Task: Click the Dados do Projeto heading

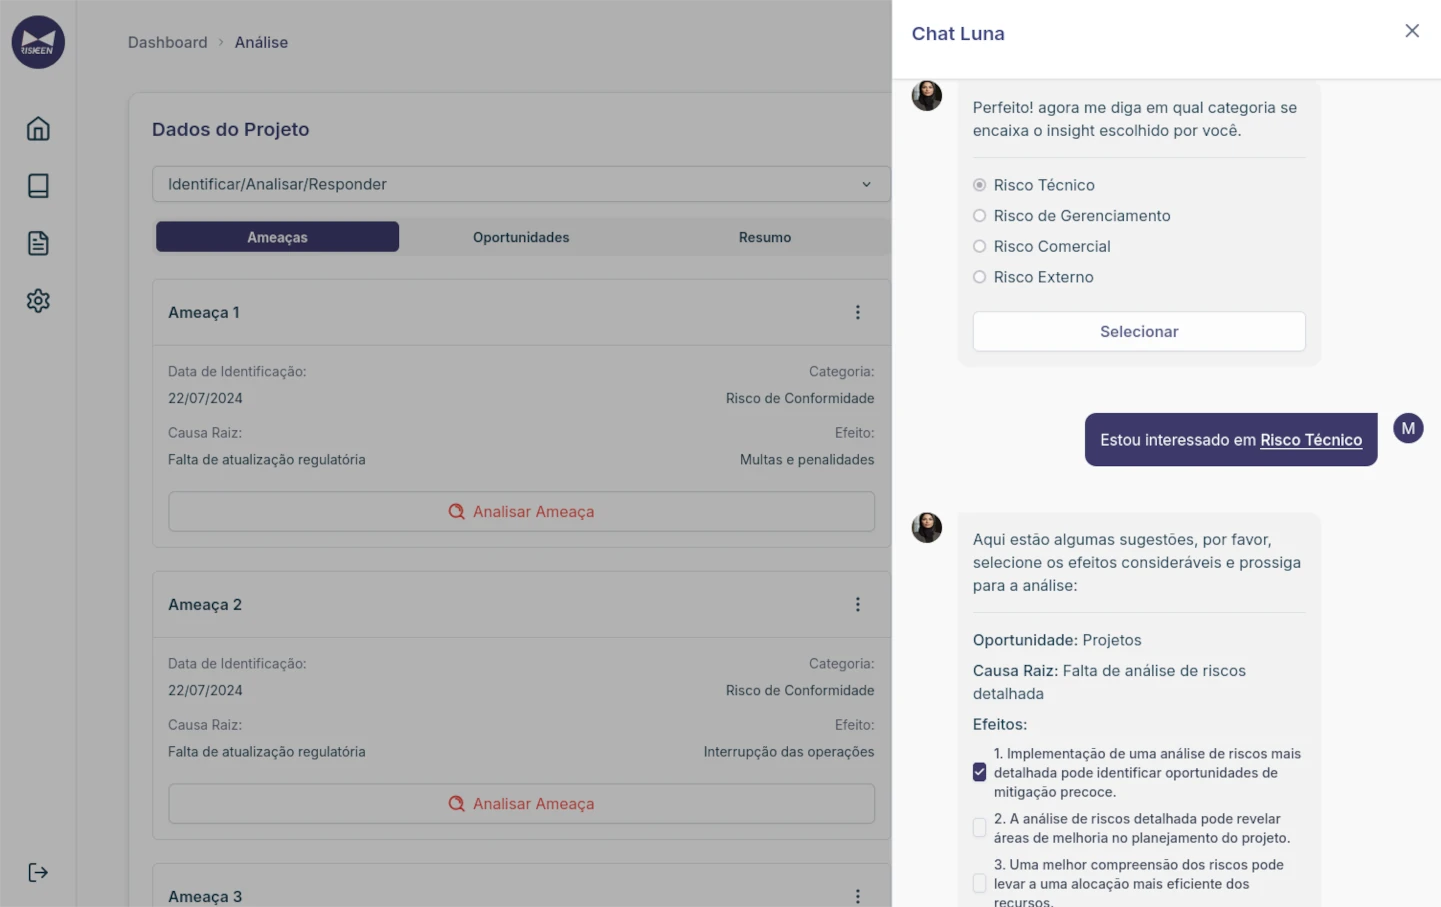Action: (x=230, y=129)
